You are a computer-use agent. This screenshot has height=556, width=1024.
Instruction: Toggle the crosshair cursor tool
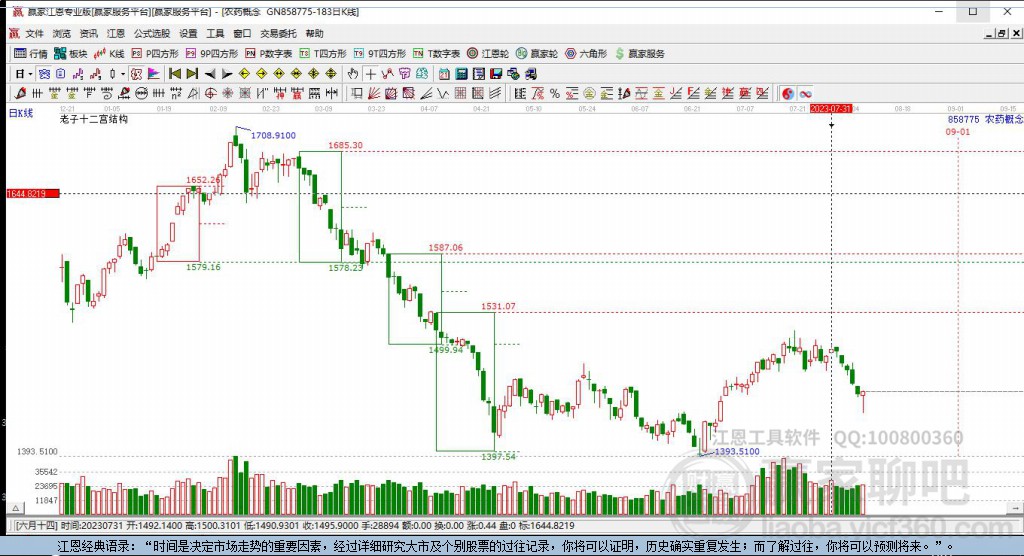370,74
